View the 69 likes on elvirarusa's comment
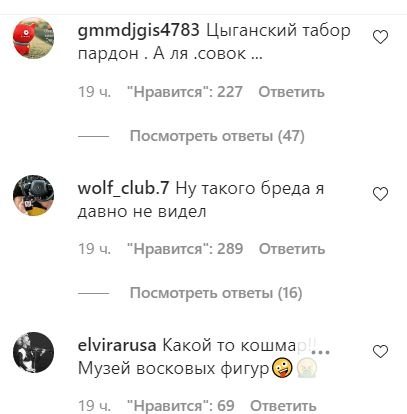Viewport: 407px width, 414px height. [181, 406]
